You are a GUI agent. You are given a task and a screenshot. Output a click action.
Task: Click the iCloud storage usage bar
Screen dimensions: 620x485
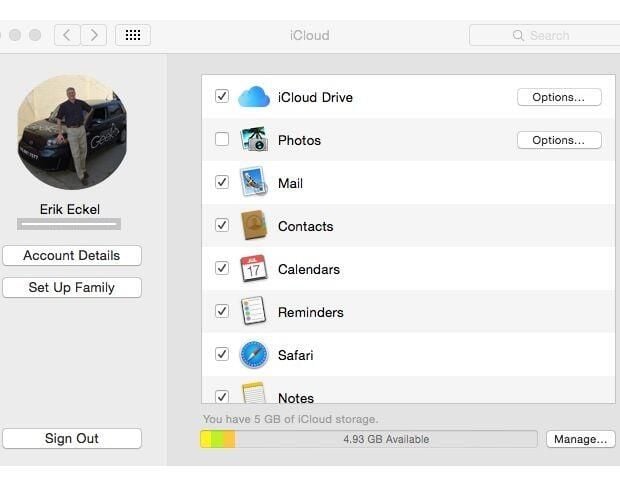point(369,439)
